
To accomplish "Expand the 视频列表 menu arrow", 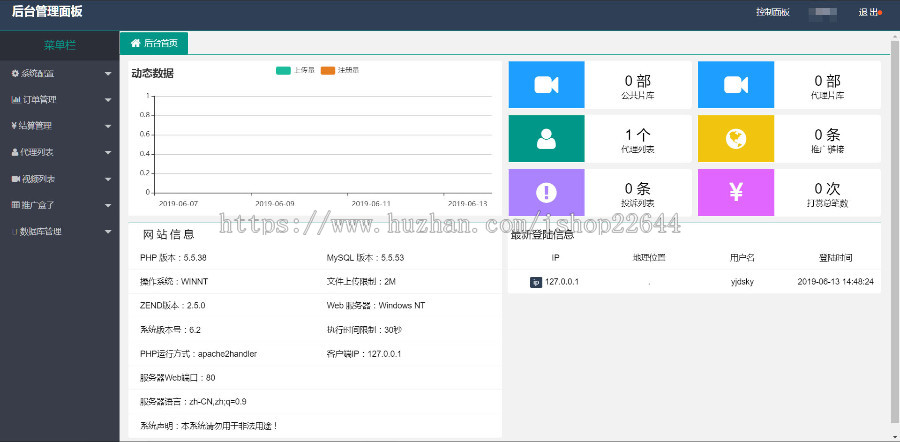I will click(x=108, y=179).
